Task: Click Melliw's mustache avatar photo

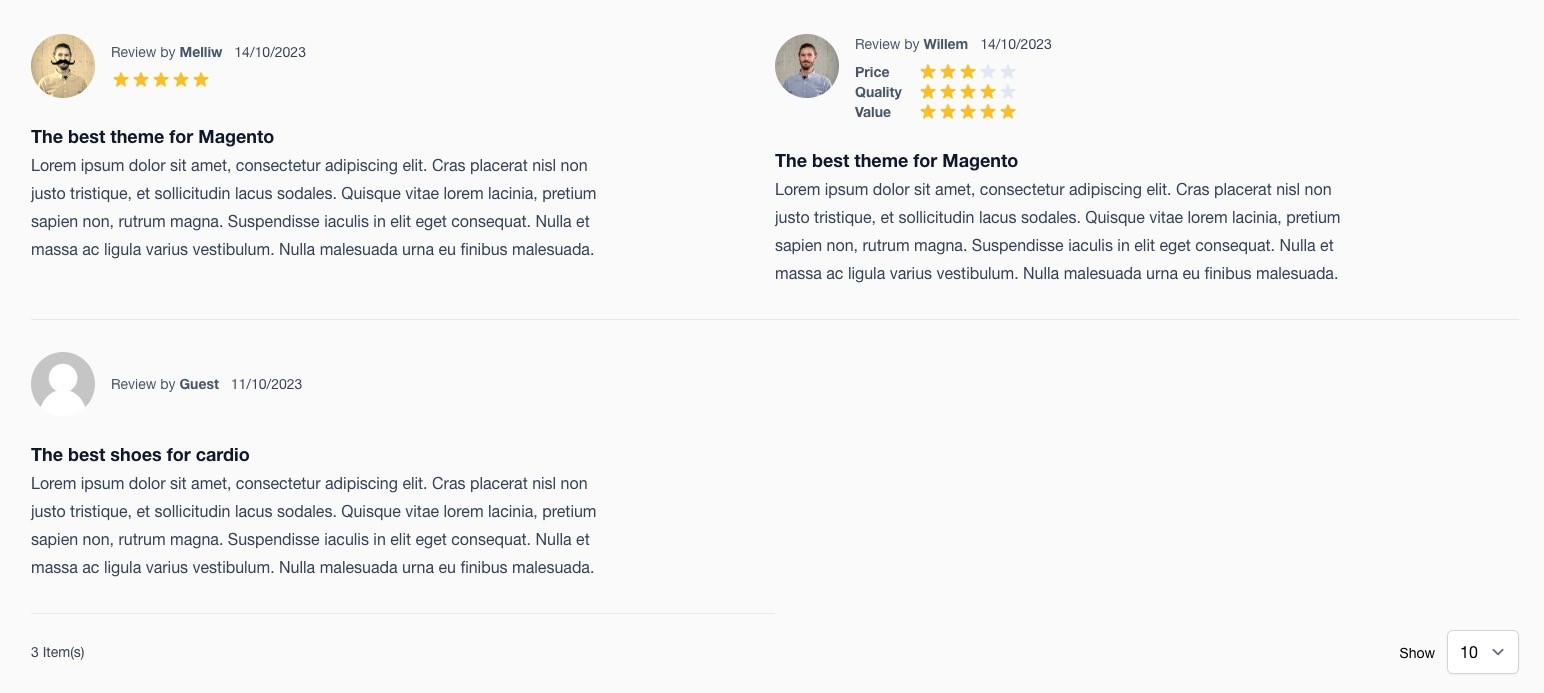Action: coord(63,66)
